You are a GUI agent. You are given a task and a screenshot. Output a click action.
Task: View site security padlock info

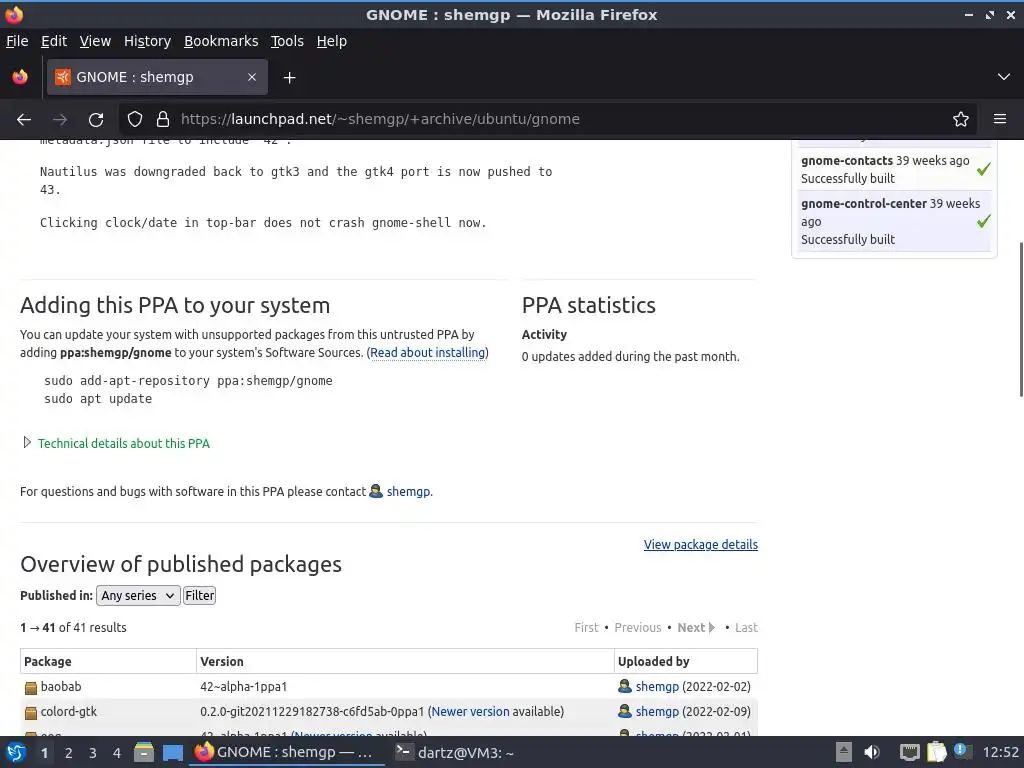click(x=163, y=119)
